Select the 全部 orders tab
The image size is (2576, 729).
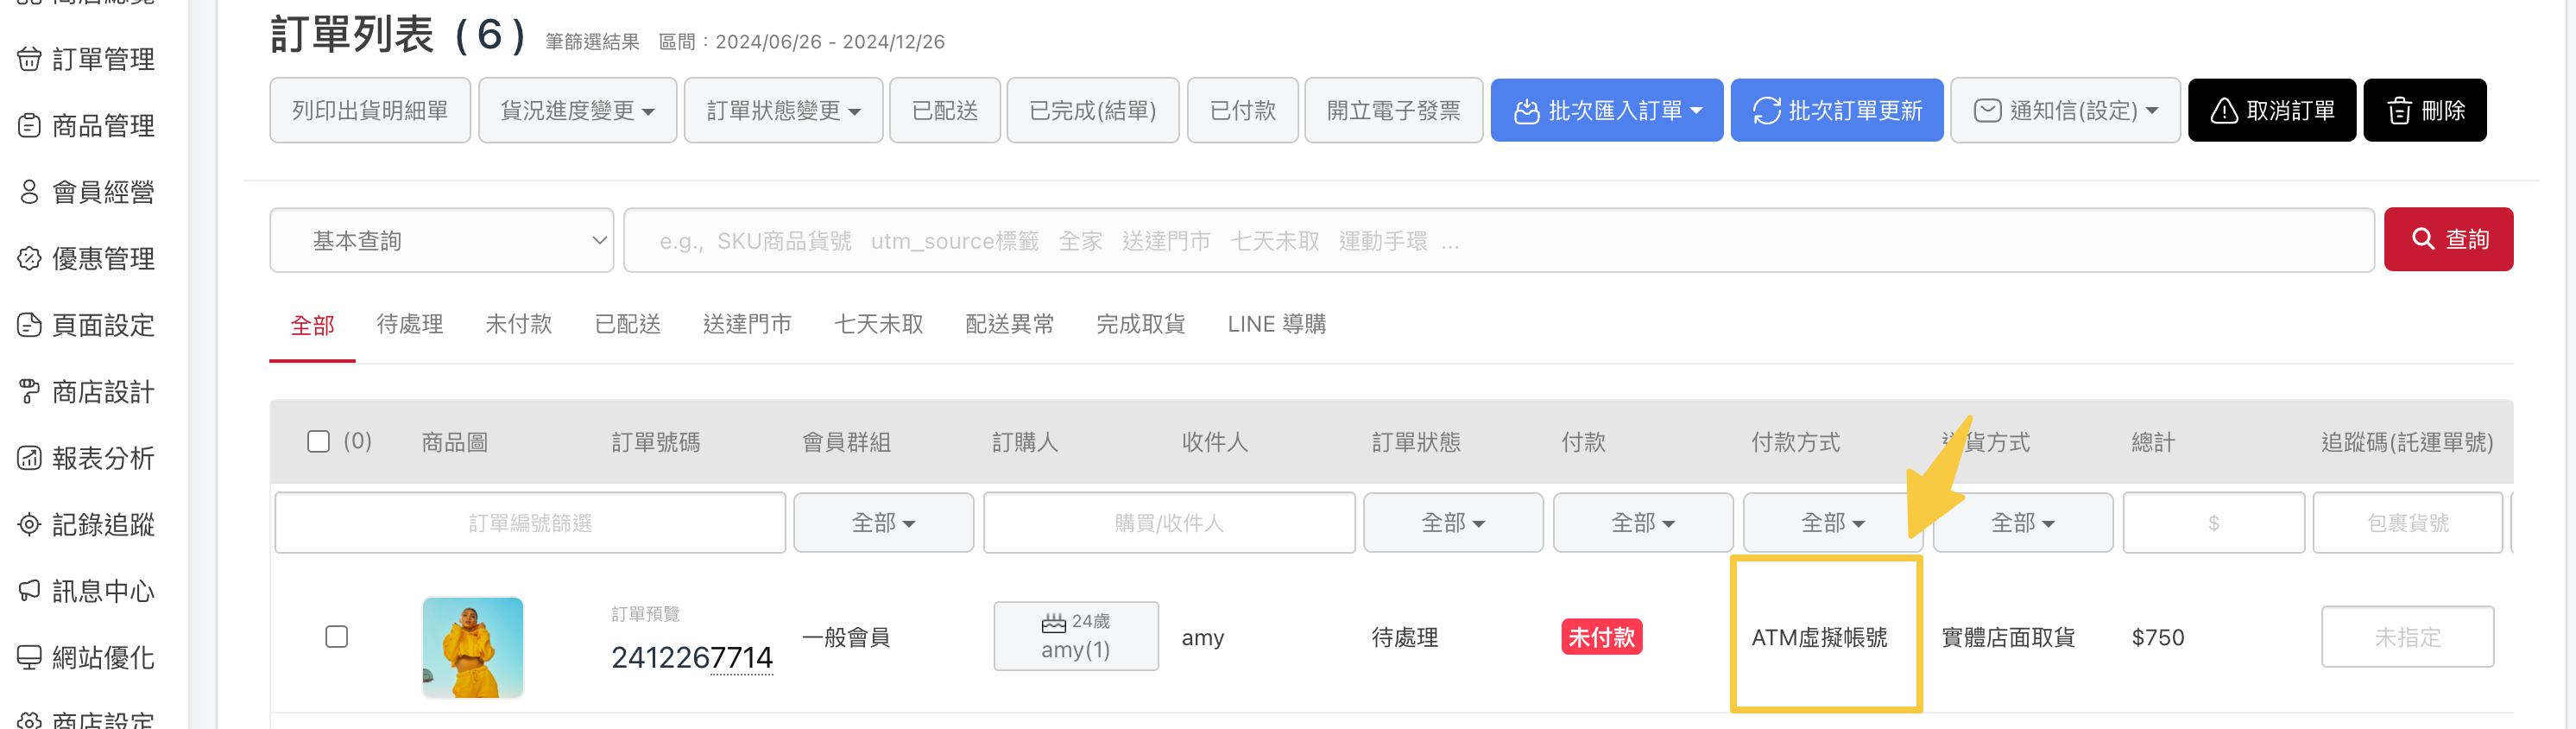(x=312, y=325)
